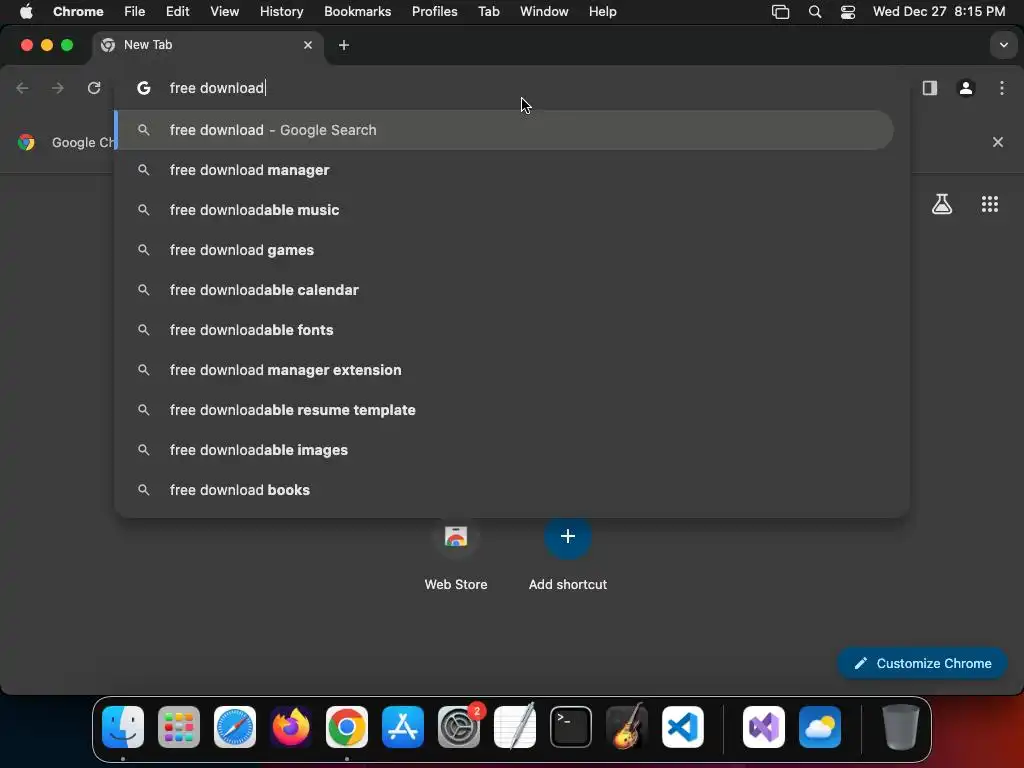1024x768 pixels.
Task: Open the History menu
Action: click(281, 12)
